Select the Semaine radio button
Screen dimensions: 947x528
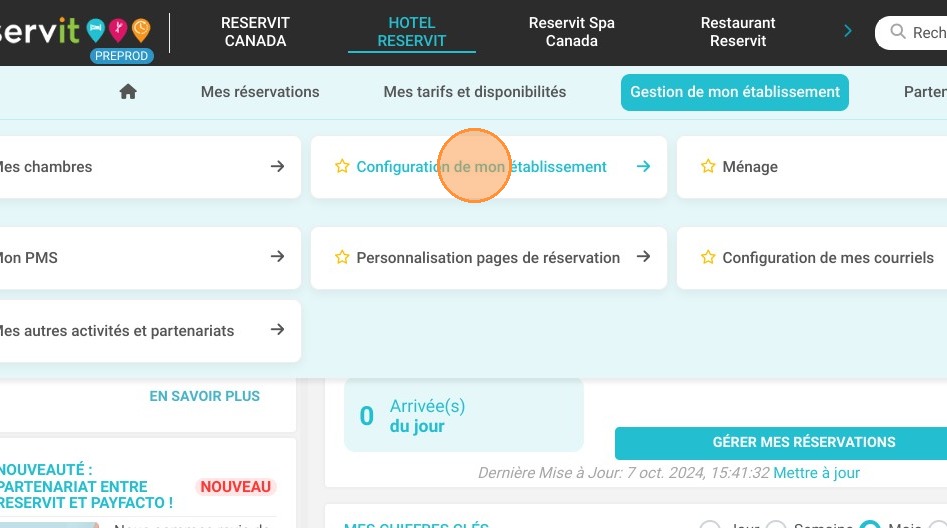pyautogui.click(x=776, y=524)
